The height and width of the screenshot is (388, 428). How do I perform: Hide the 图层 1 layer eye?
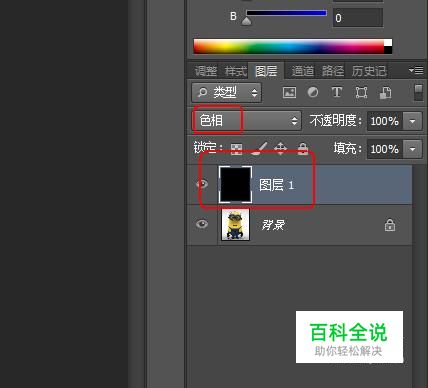pyautogui.click(x=202, y=184)
